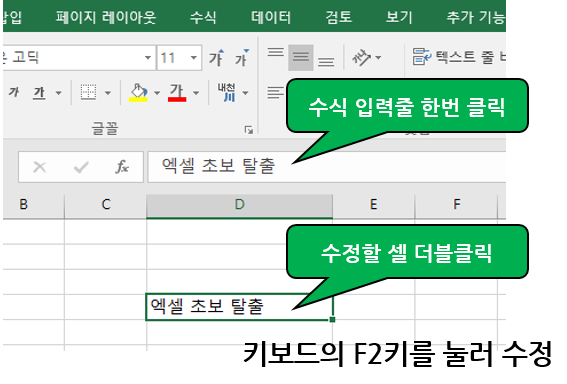567x384 pixels.
Task: Apply yellow fill color bucket
Action: [138, 93]
